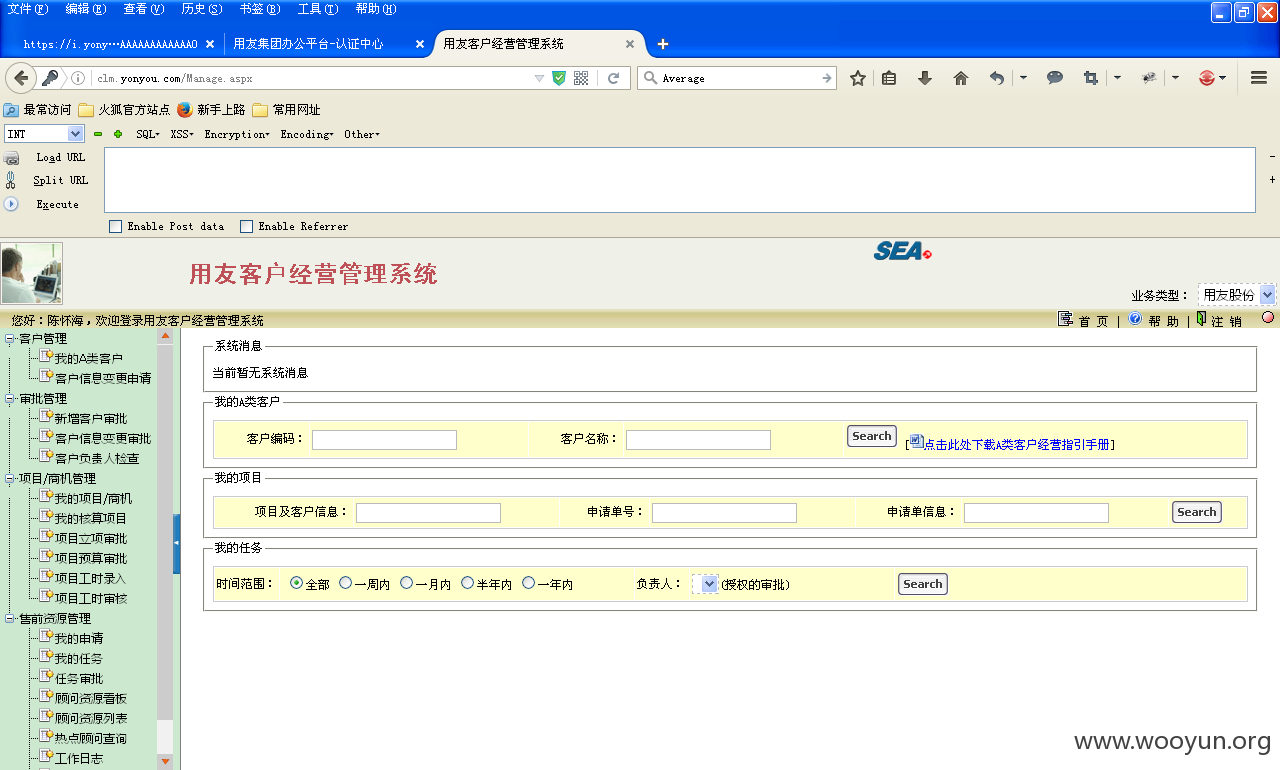
Task: Open the 文件 menu
Action: point(28,9)
